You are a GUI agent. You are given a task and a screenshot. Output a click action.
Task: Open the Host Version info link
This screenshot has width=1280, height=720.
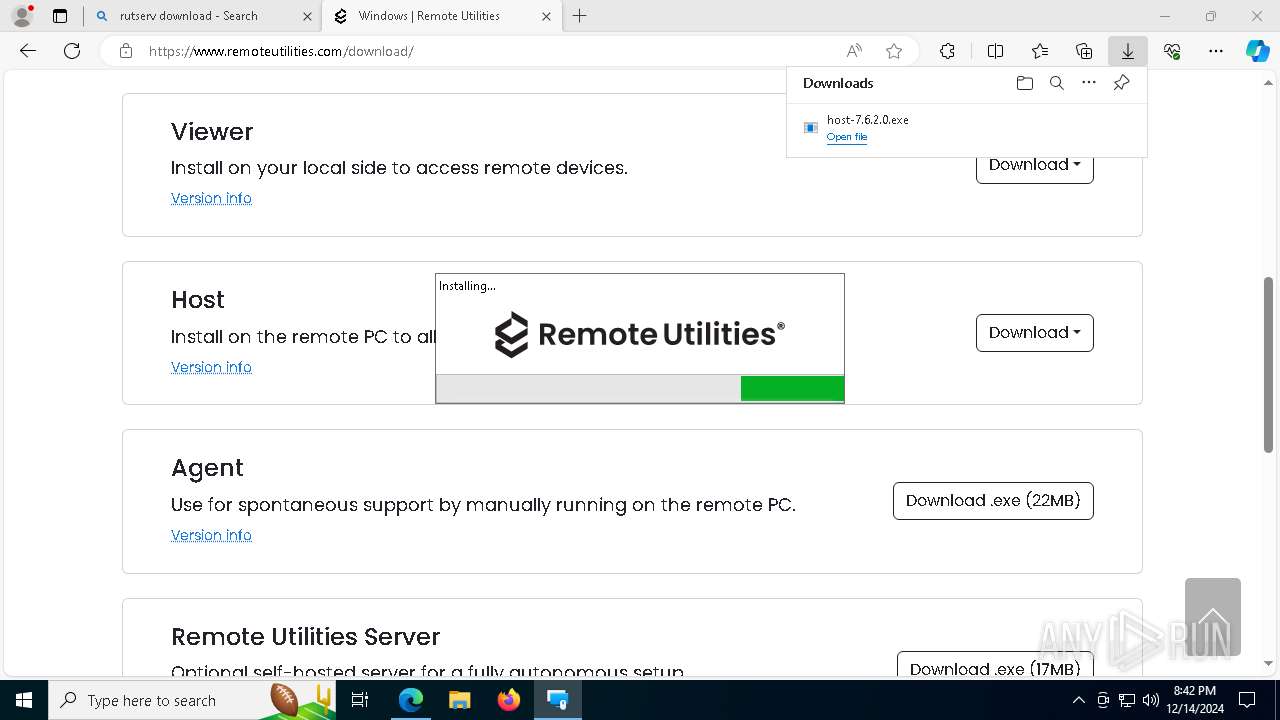211,367
